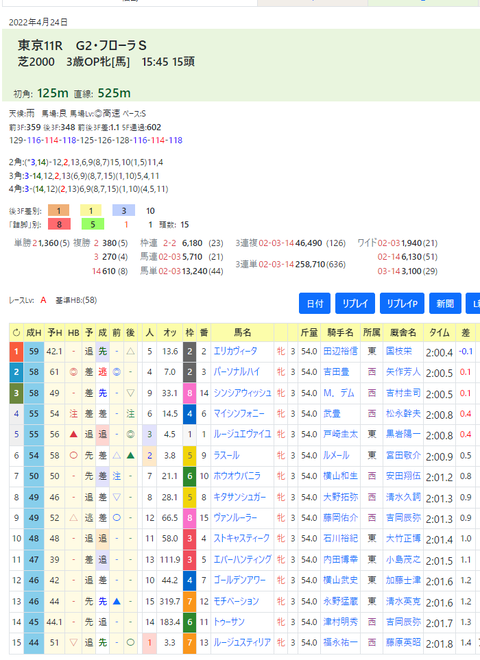
Task: Open trainer 吉村圭司 link
Action: click(x=403, y=393)
